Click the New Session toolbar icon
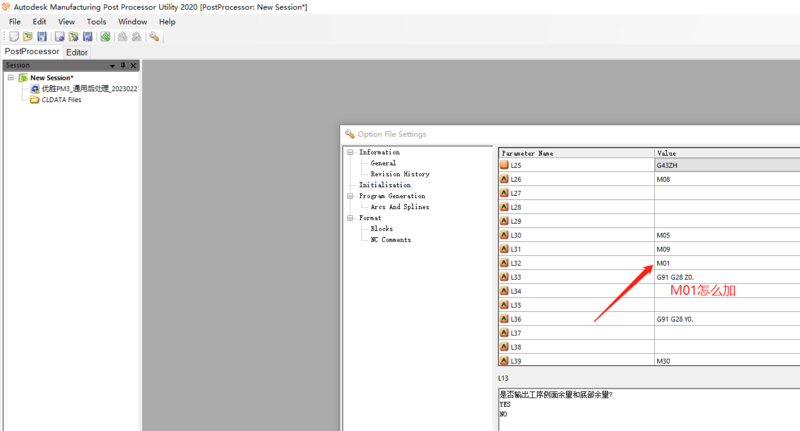This screenshot has height=431, width=800. [x=14, y=37]
